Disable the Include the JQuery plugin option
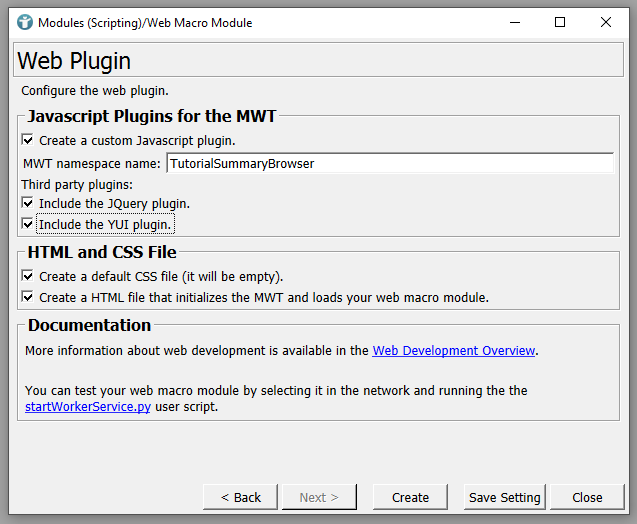Viewport: 637px width, 524px height. click(x=28, y=204)
